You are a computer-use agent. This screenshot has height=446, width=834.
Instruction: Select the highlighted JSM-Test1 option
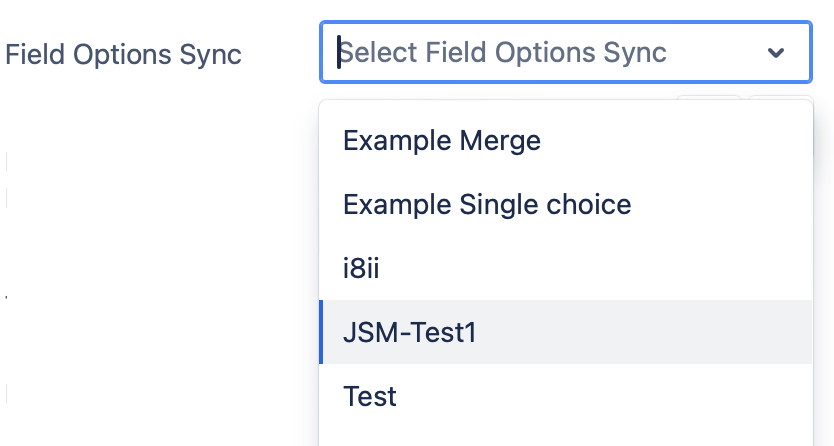click(x=409, y=332)
